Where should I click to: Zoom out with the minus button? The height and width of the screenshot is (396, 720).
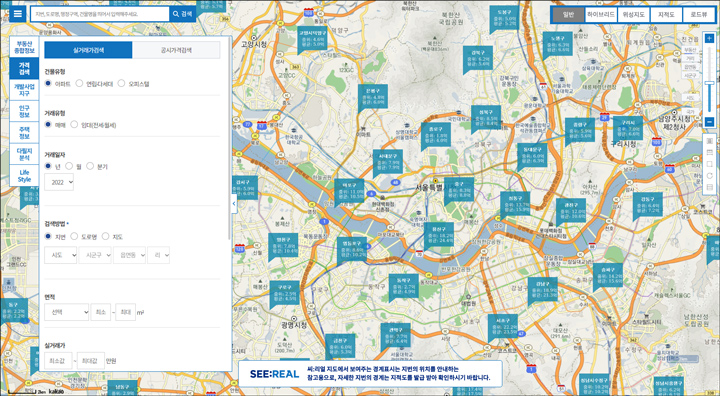coord(709,122)
